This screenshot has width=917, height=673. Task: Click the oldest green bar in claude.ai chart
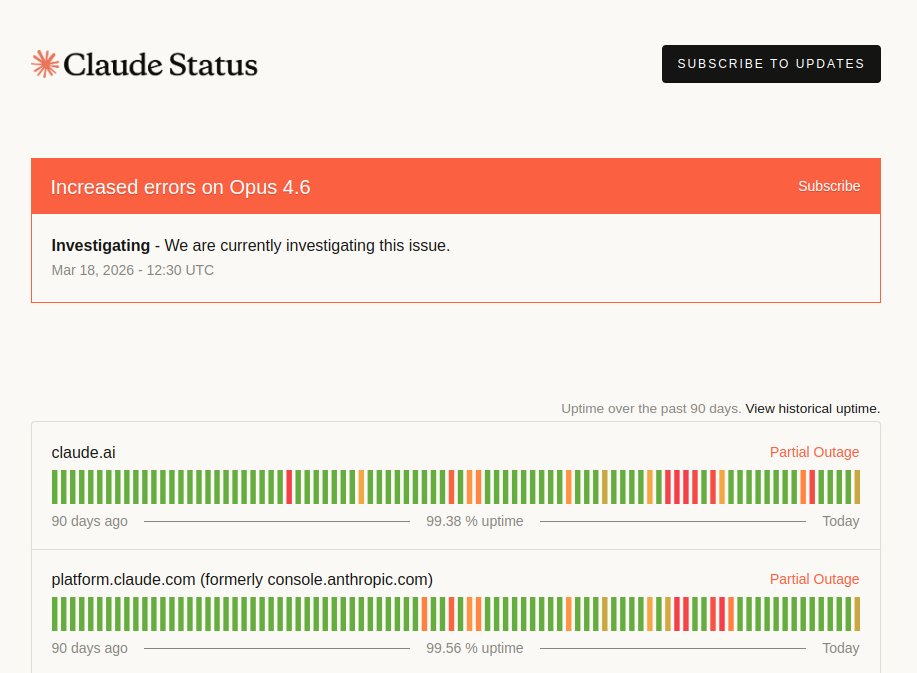point(54,487)
